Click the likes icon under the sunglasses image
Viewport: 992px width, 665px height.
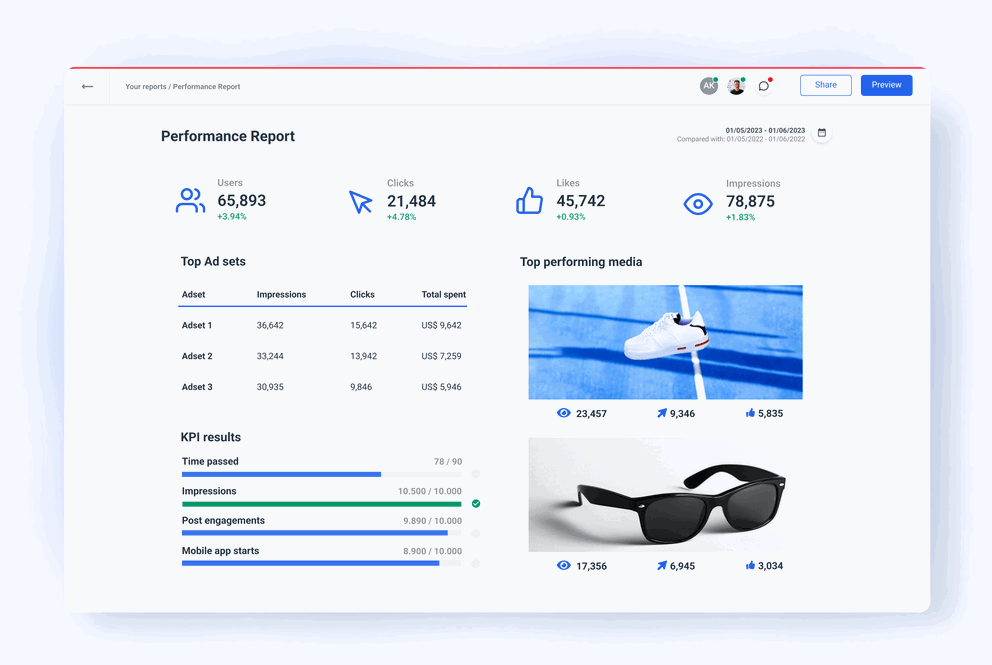click(749, 565)
